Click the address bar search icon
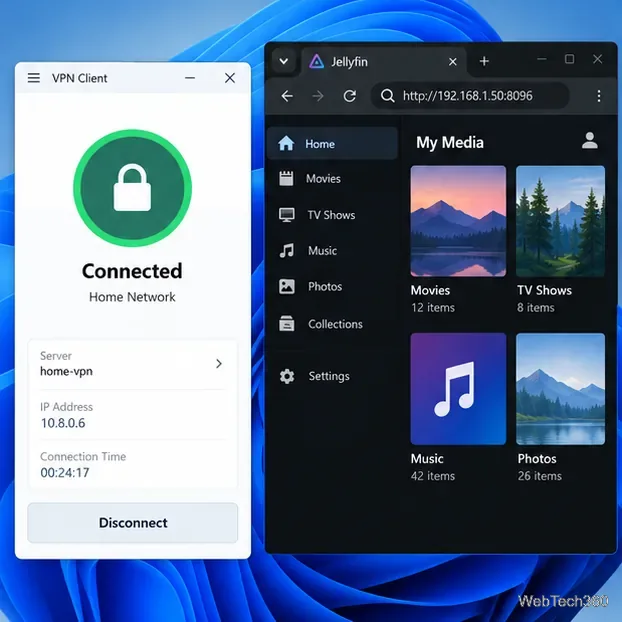 (x=388, y=96)
